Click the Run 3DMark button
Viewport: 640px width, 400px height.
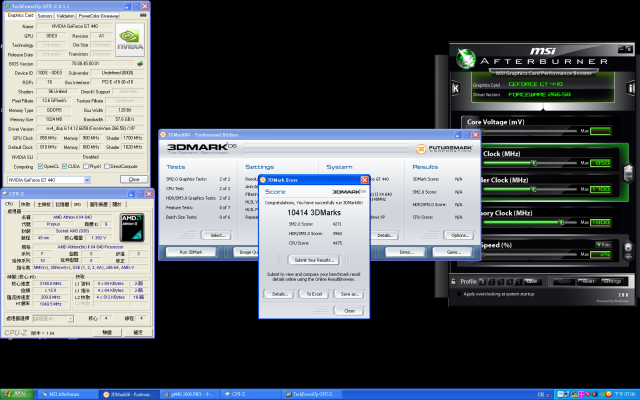(191, 252)
